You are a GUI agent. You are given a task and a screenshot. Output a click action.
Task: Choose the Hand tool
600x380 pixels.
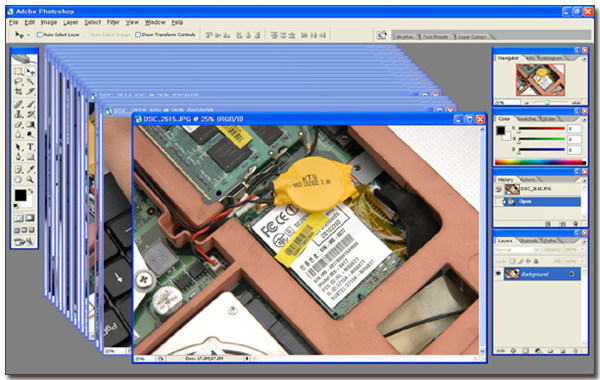18,179
